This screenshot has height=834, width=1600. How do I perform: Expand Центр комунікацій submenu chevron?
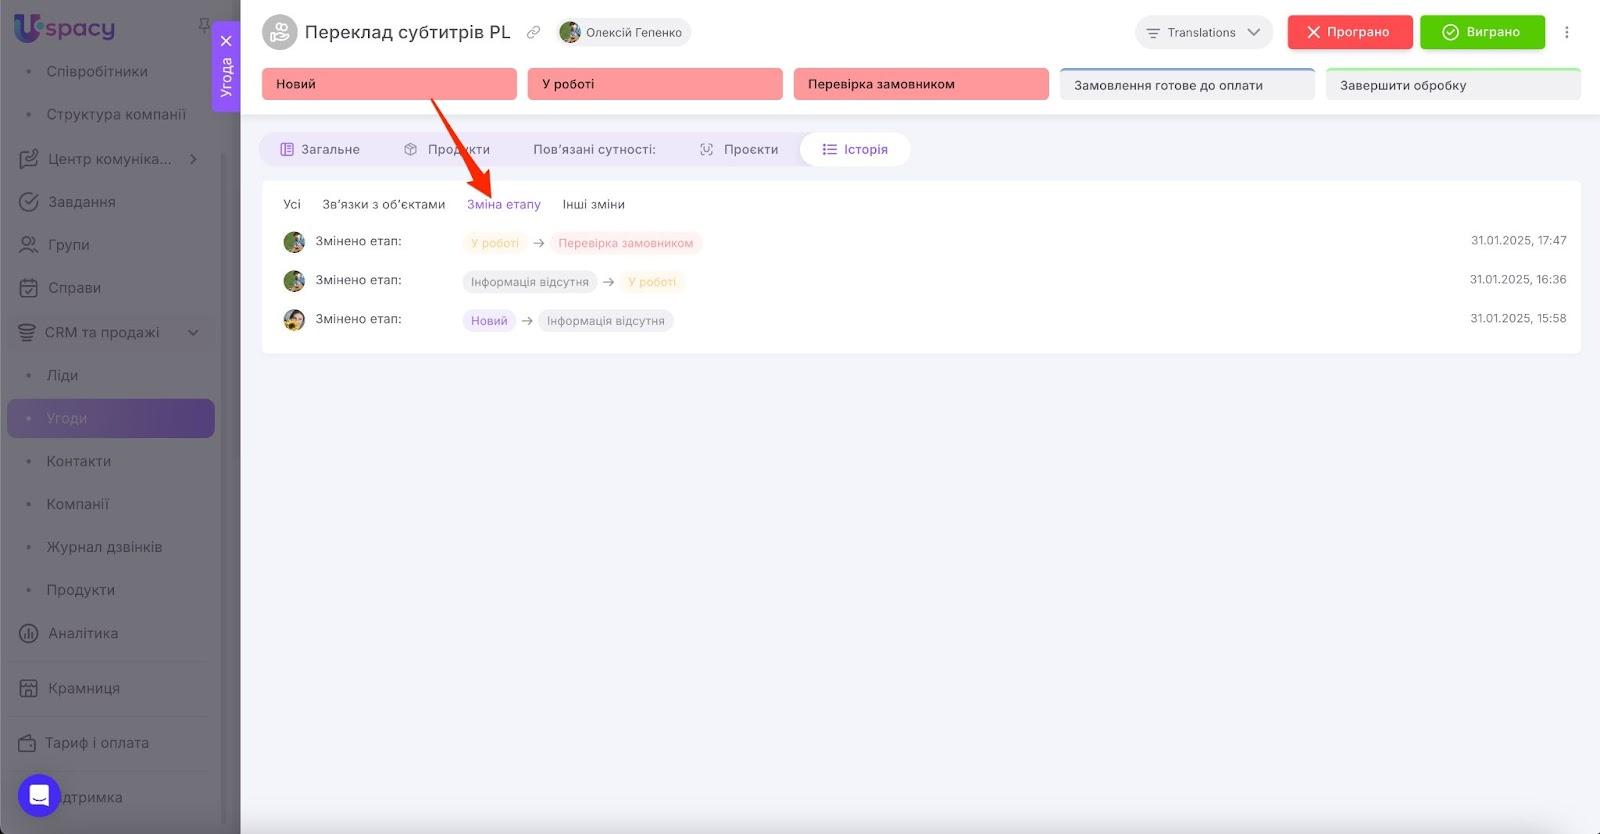[193, 159]
